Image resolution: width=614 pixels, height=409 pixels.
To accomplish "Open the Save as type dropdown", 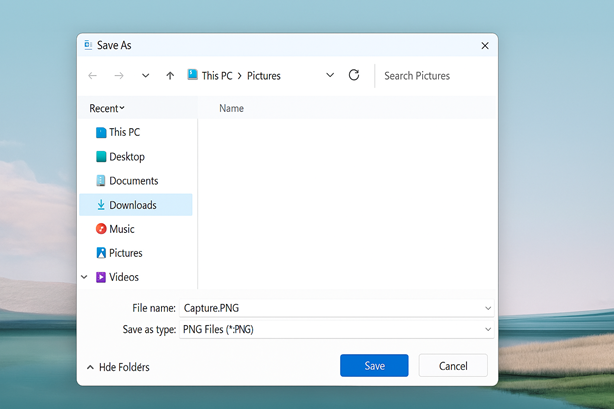I will pos(488,329).
